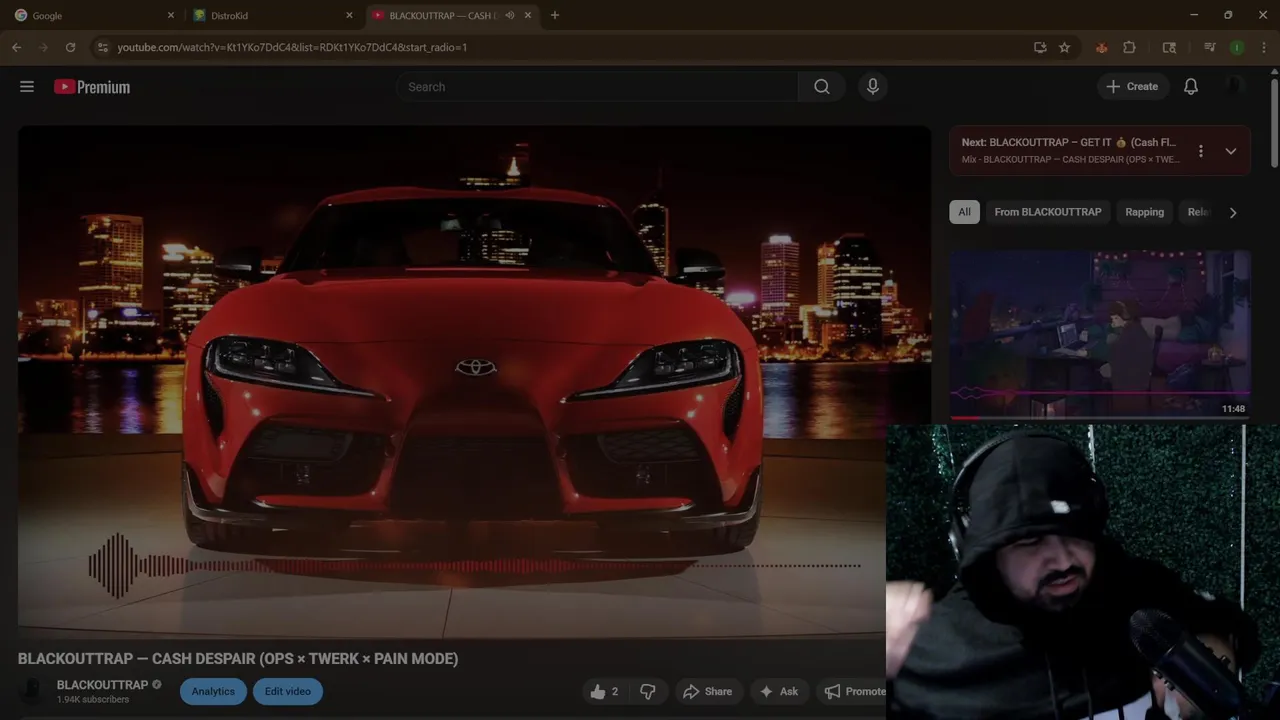Image resolution: width=1280 pixels, height=720 pixels.
Task: Close the Google tab
Action: [170, 15]
